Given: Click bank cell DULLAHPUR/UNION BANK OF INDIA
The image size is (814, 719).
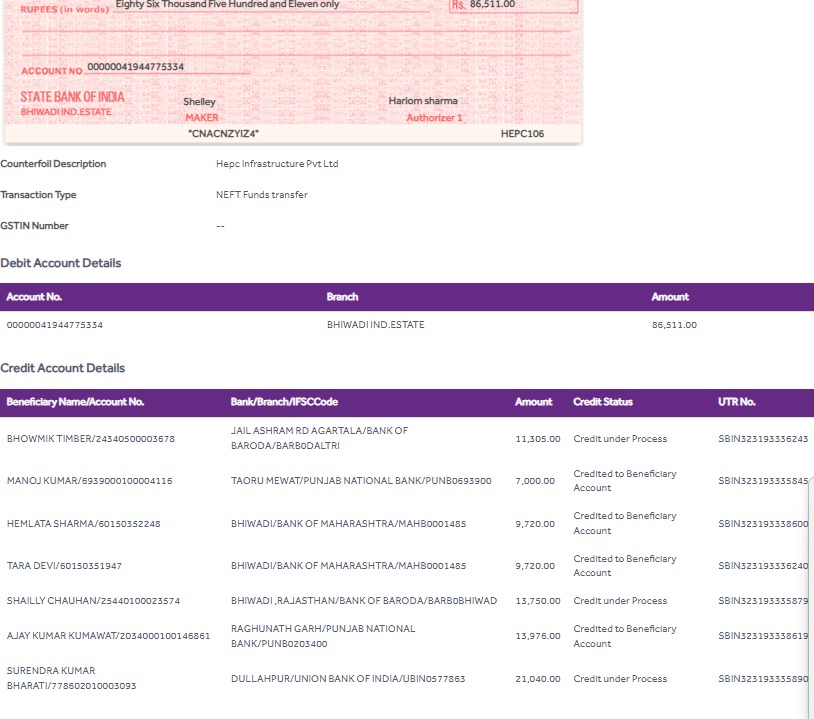Looking at the screenshot, I should pyautogui.click(x=348, y=679).
